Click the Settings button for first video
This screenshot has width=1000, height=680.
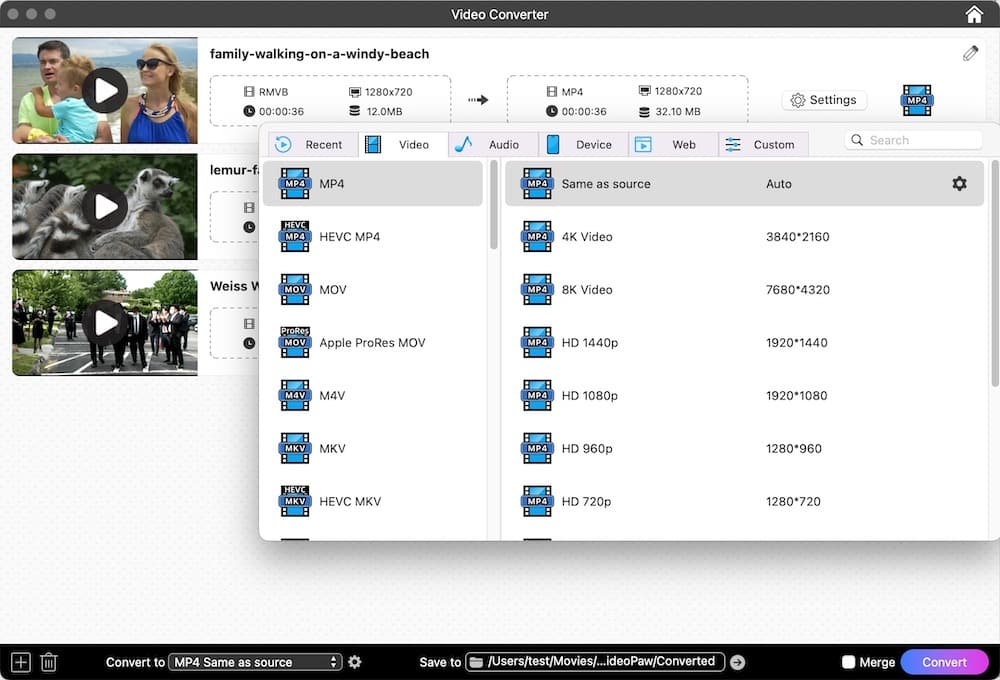pos(824,100)
